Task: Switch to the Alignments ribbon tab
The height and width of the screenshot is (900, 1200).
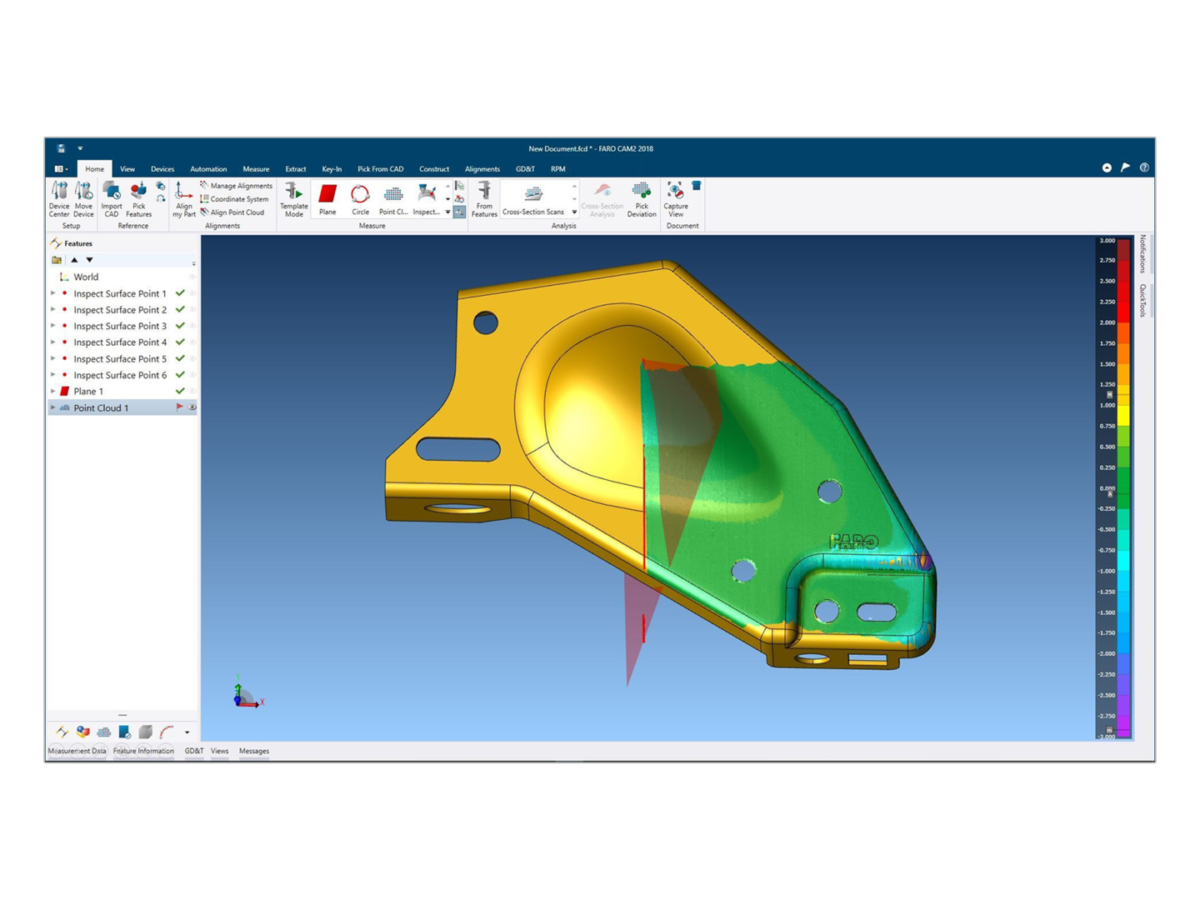Action: (x=482, y=168)
